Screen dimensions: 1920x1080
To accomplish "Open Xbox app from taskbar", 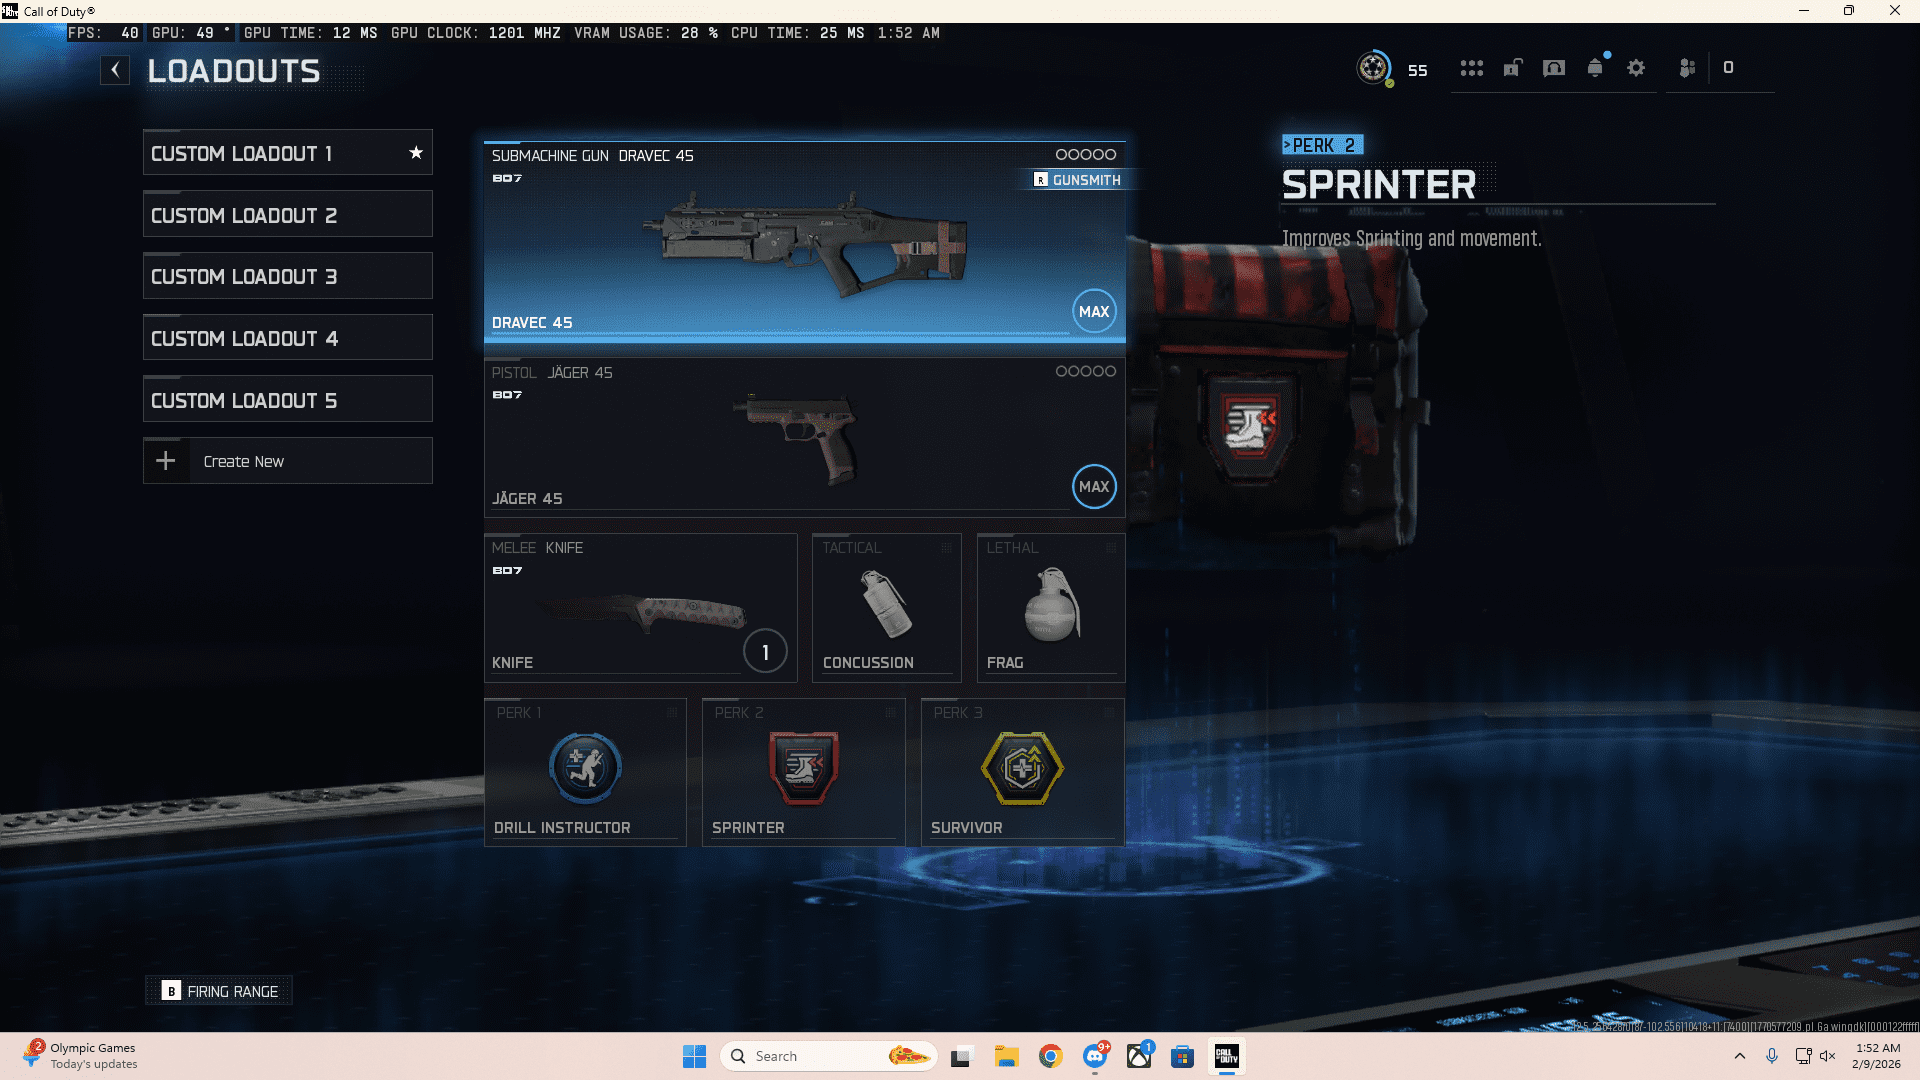I will [x=1139, y=1056].
